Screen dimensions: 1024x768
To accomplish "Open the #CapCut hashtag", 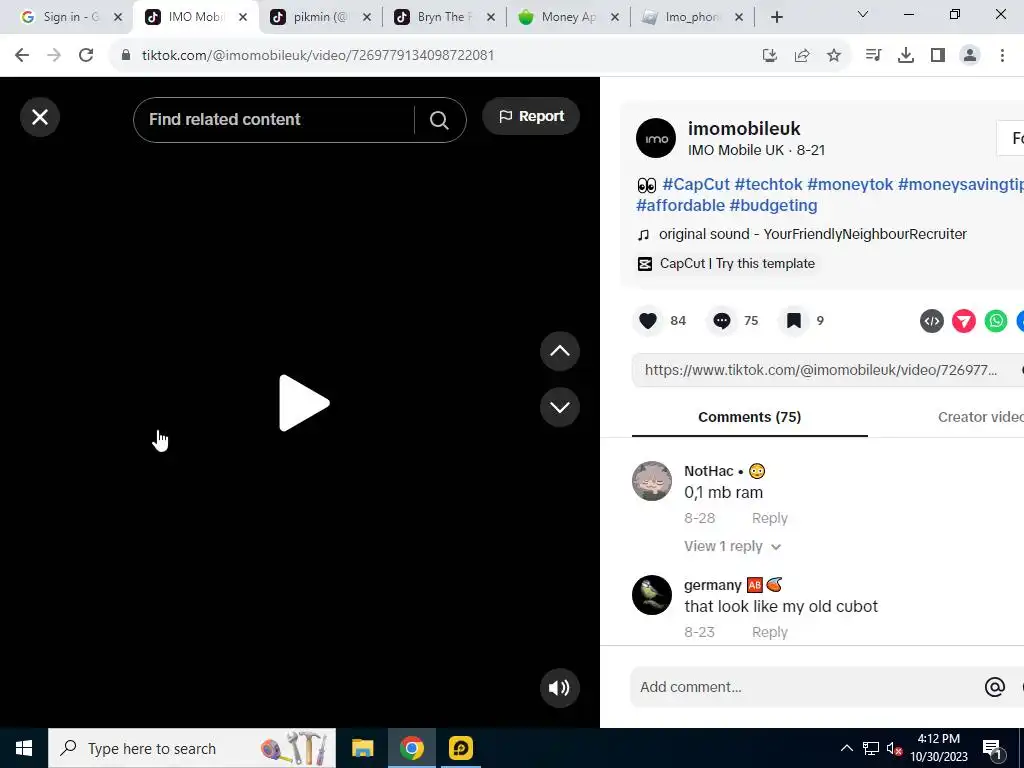I will tap(696, 184).
